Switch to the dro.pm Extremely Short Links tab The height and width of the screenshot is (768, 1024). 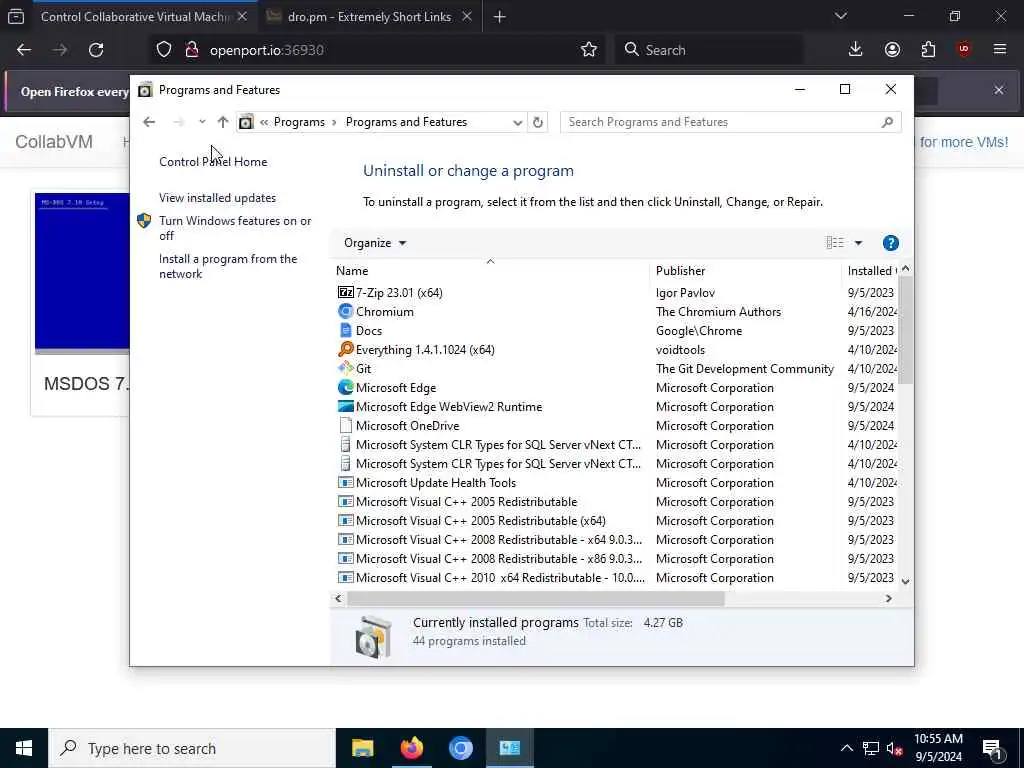(370, 17)
